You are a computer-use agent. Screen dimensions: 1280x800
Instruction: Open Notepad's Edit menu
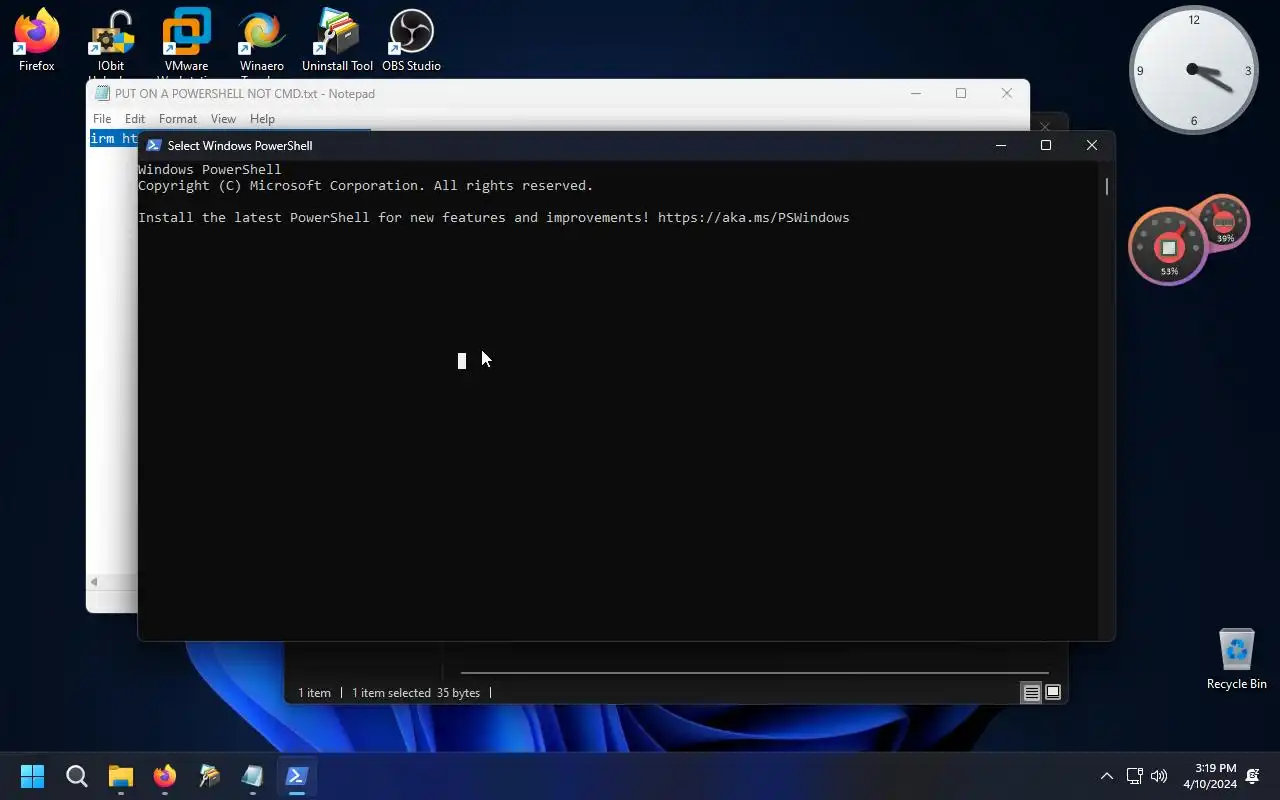coord(135,119)
